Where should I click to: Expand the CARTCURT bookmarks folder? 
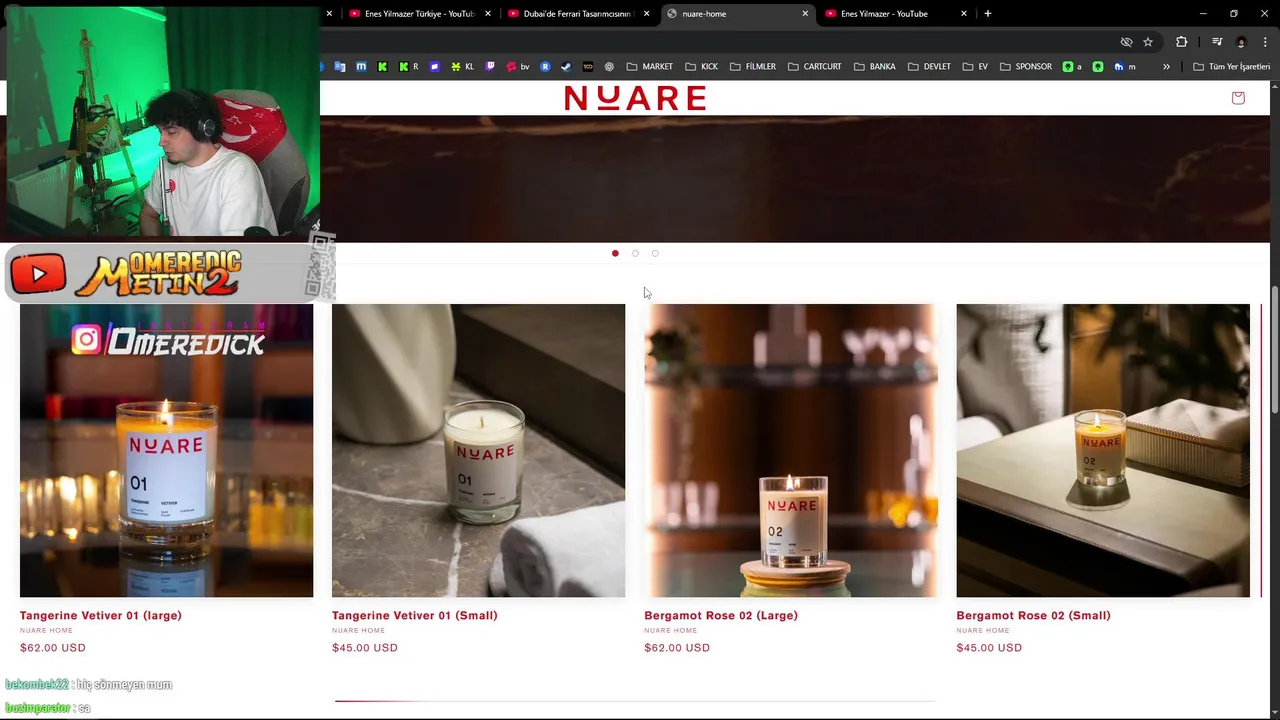coord(814,66)
